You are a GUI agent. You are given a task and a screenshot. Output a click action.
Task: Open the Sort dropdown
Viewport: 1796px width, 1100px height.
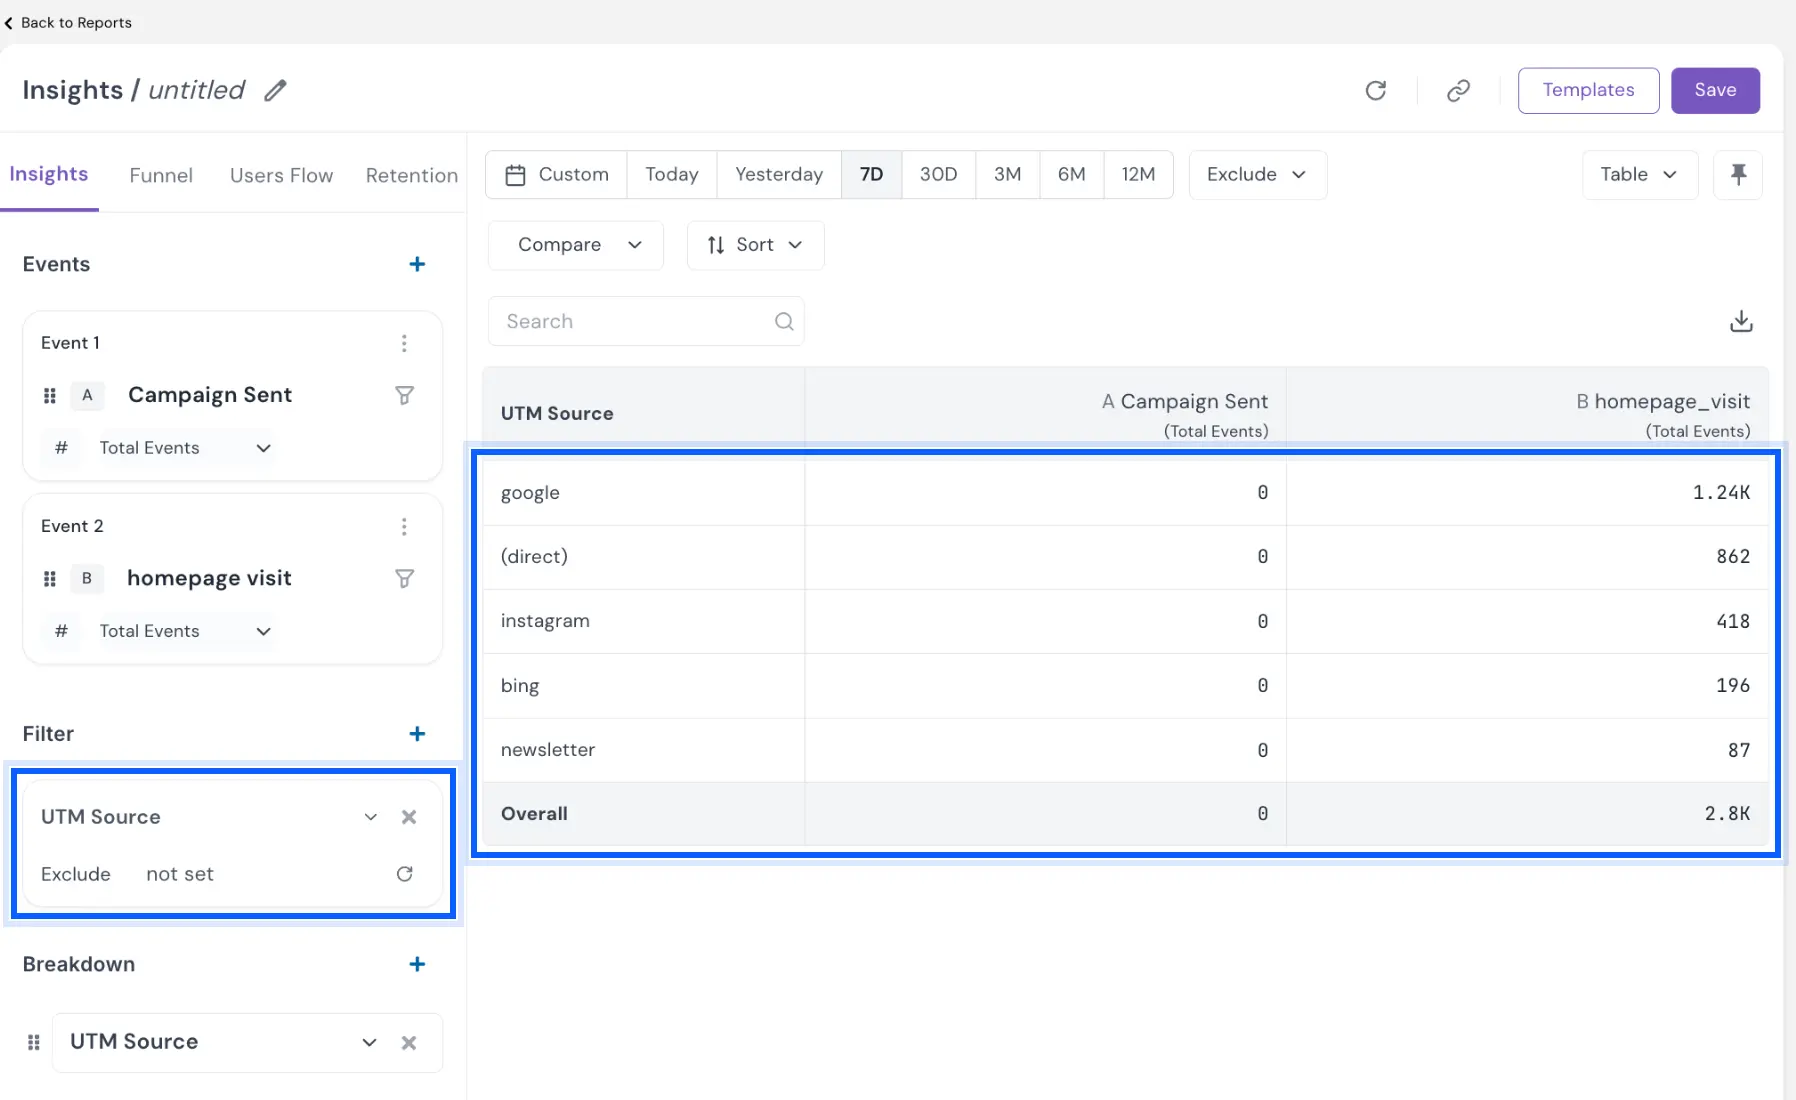pos(755,245)
